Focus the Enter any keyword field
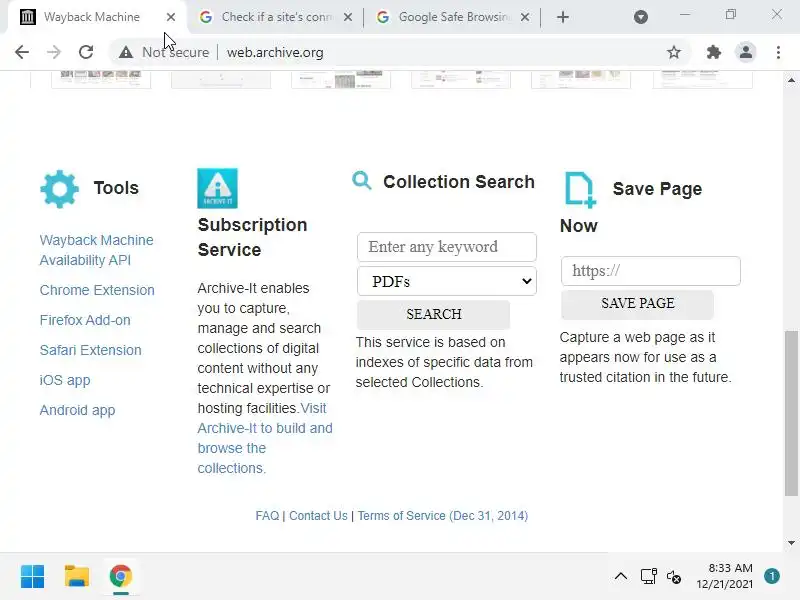The image size is (800, 600). (446, 247)
